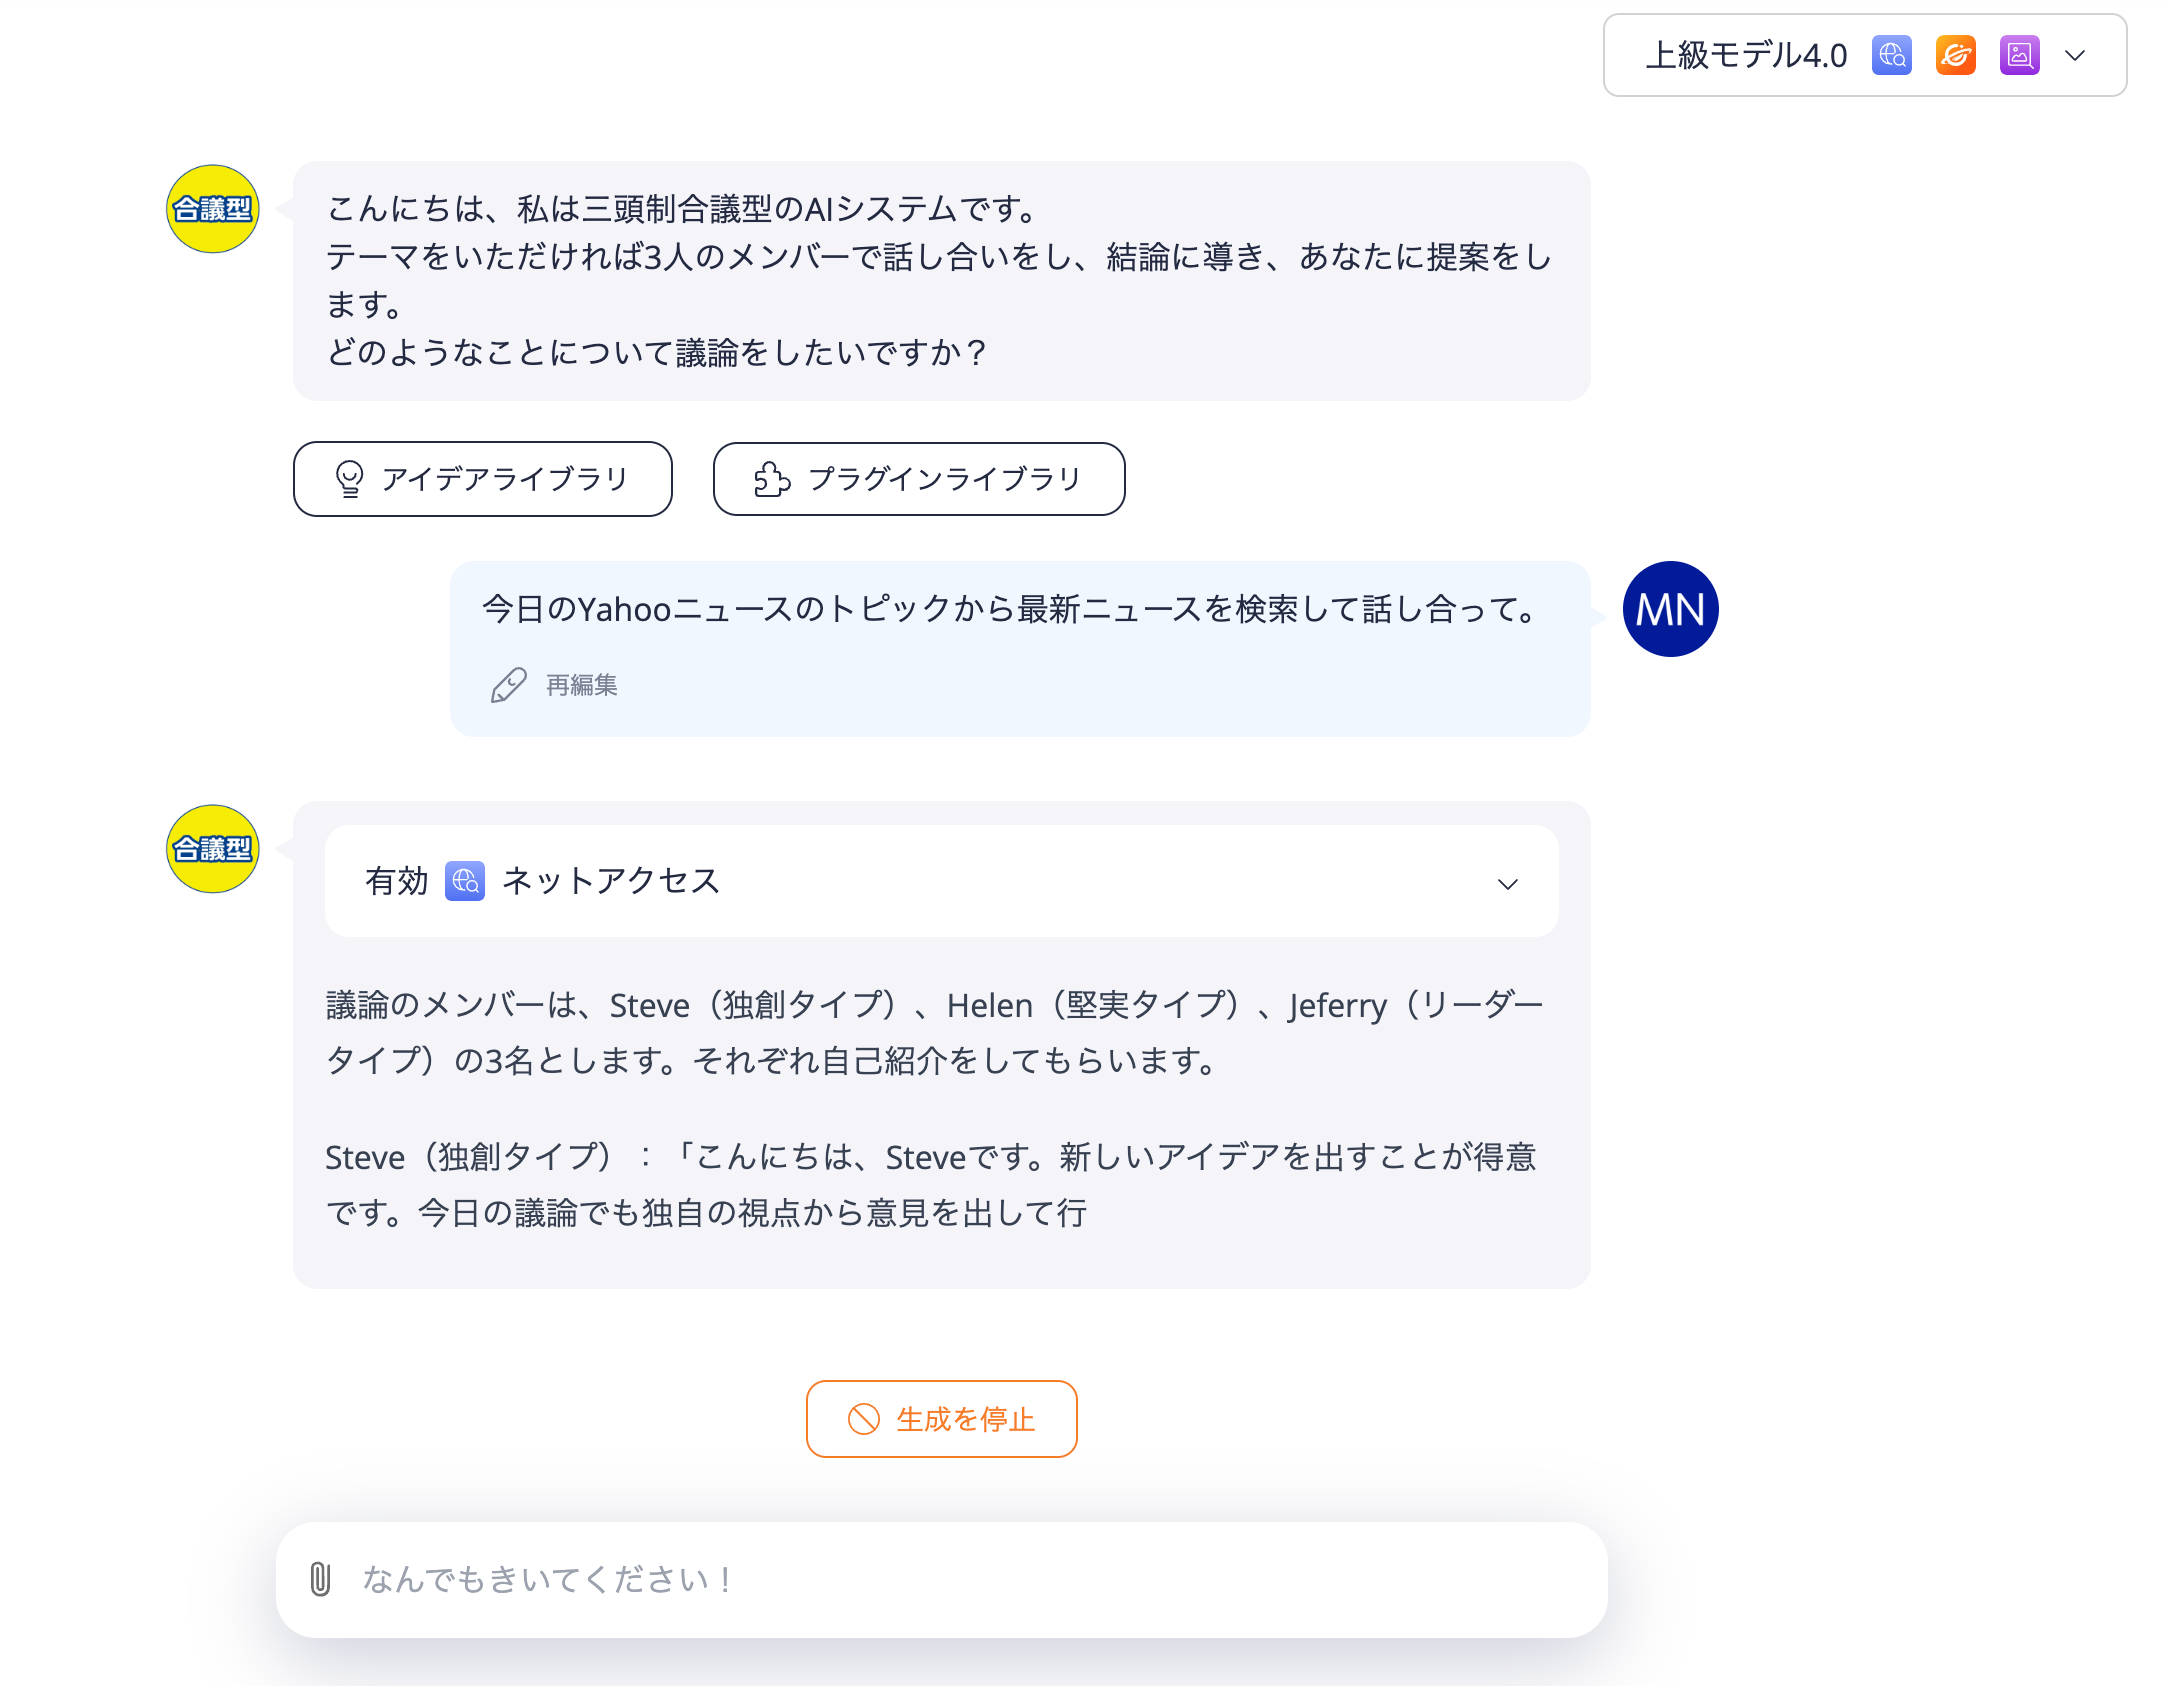Click the yellow 合議型 avatar icon

tap(211, 208)
